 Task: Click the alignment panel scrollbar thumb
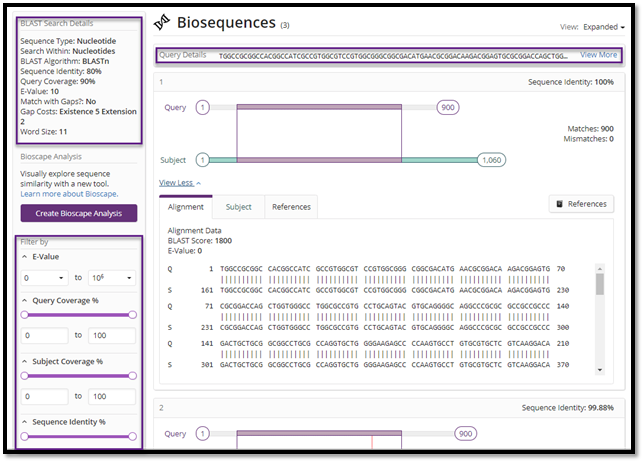(600, 284)
